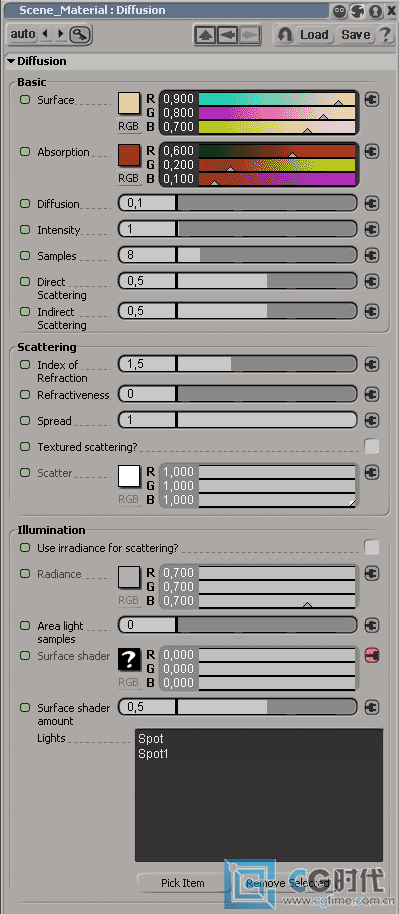Click the connection plug icon for Radiance

(x=371, y=574)
